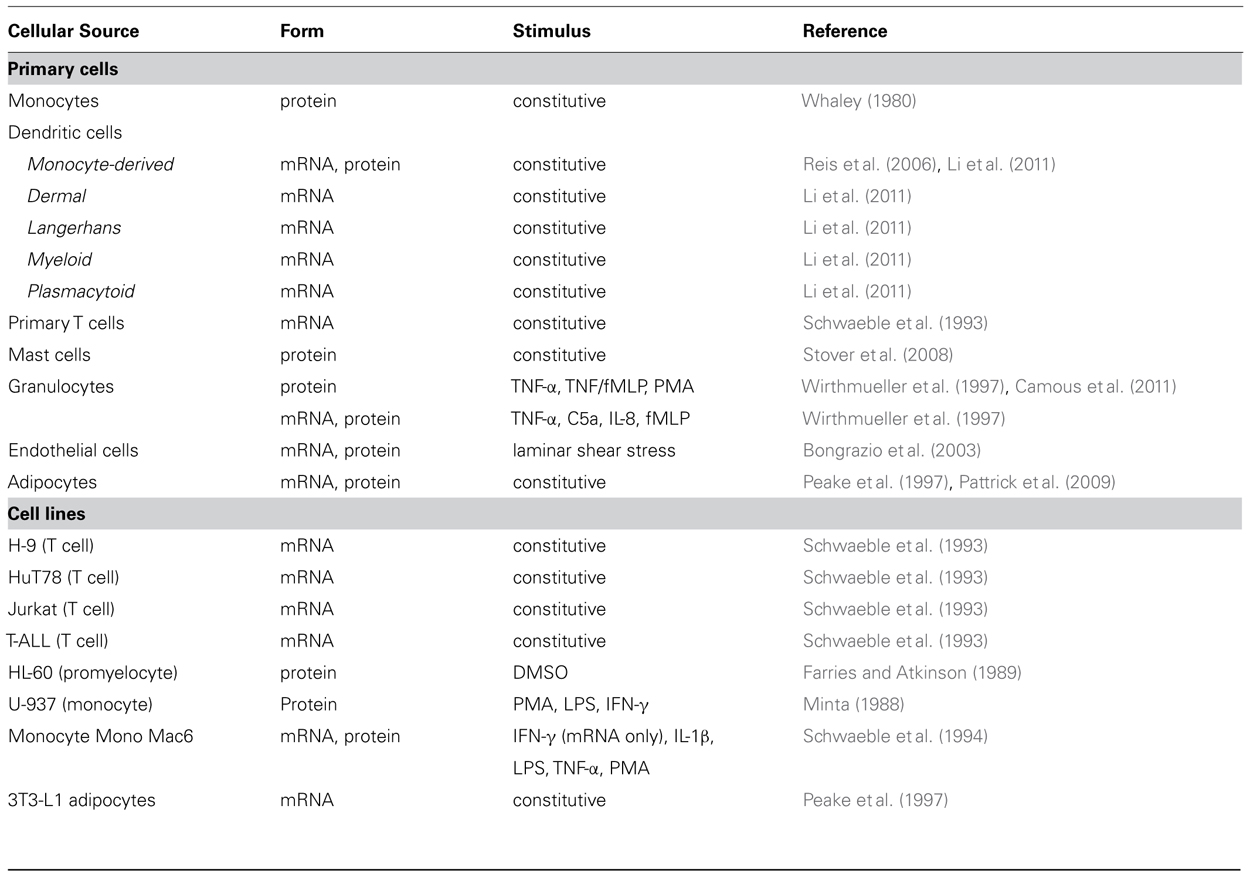Click the Myeloid subtype label
The image size is (1250, 877).
(60, 260)
